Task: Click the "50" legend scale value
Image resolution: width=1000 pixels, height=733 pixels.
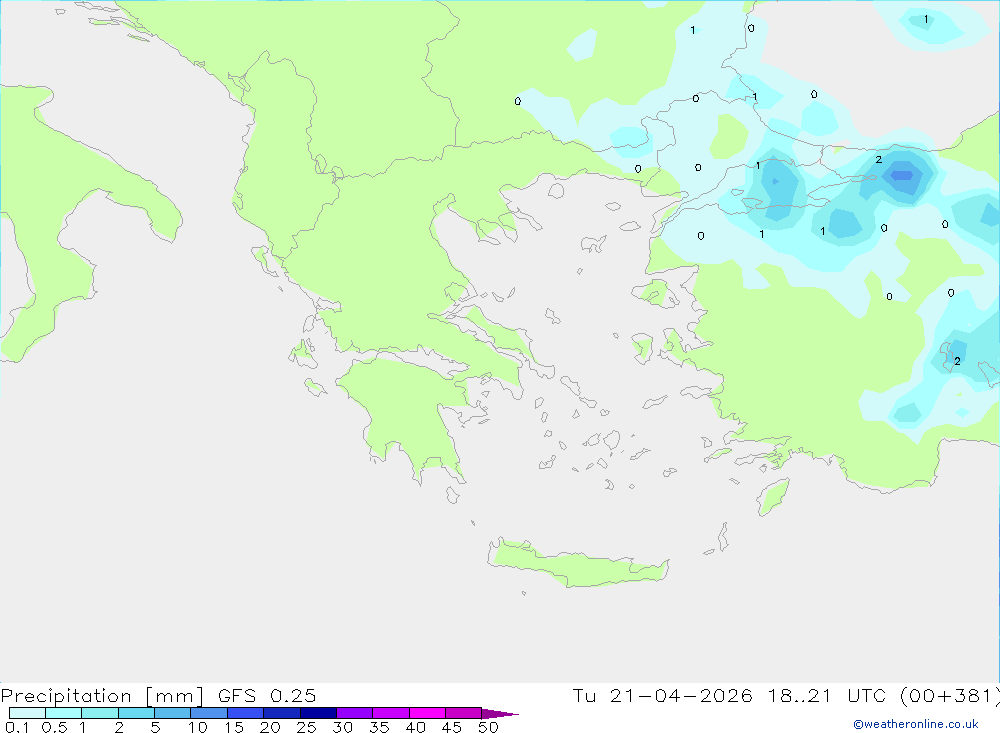Action: point(488,727)
